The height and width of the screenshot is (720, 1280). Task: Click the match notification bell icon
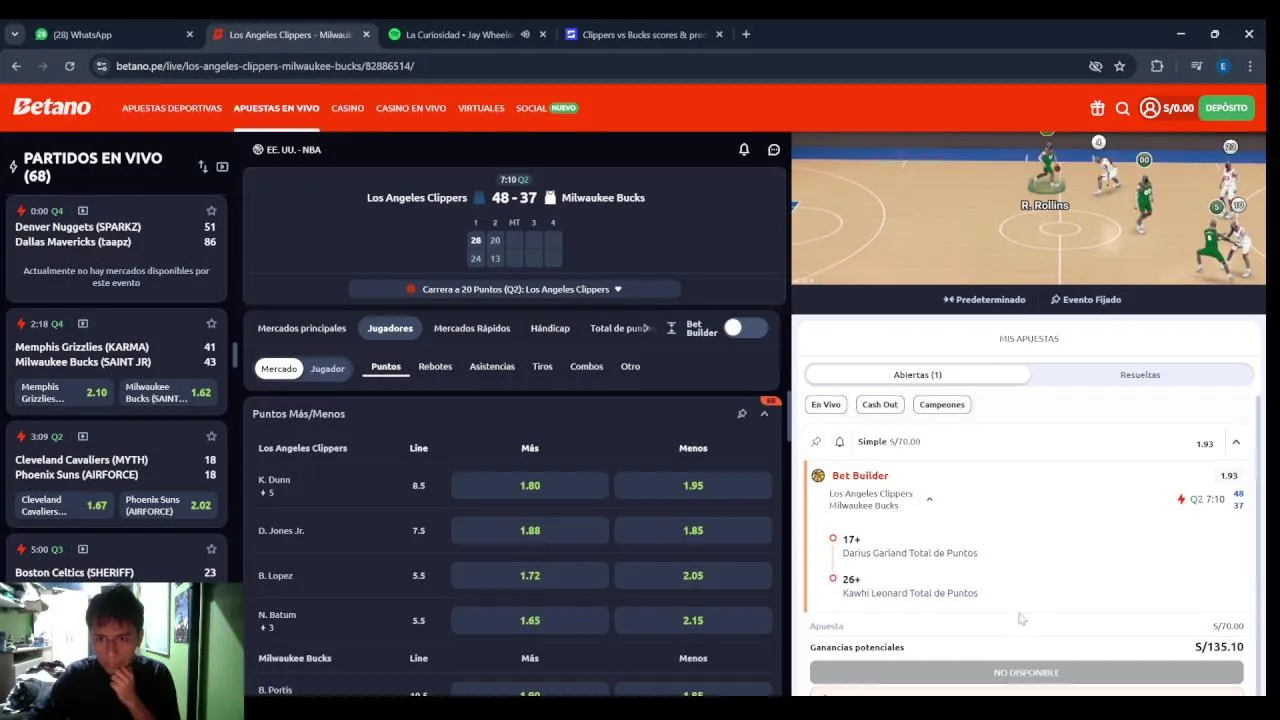coord(744,150)
